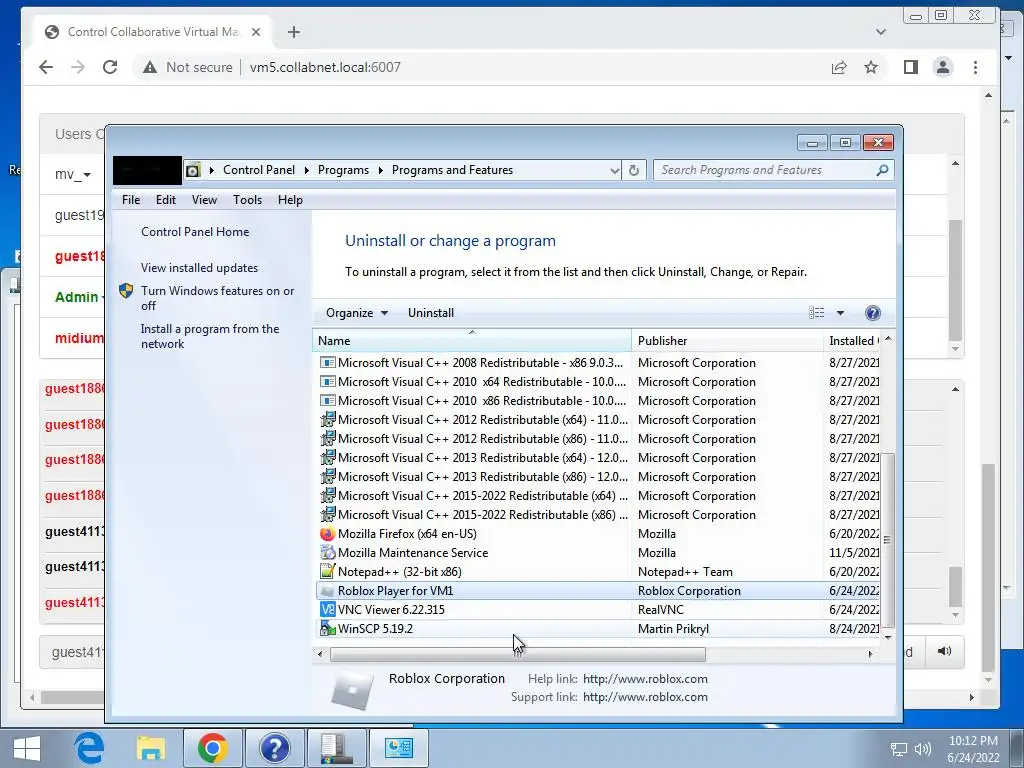
Task: Click the Control Panel icon in address bar
Action: pos(193,170)
